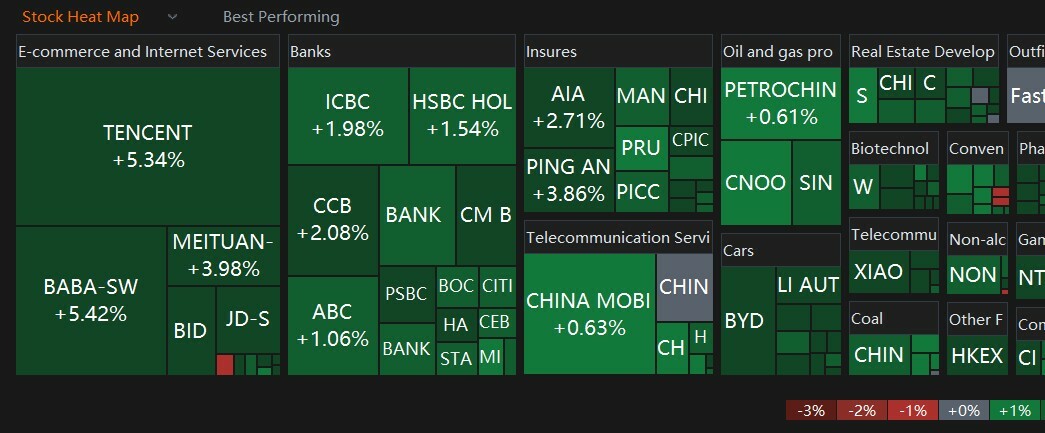Open the MEITUAN +3.98% tile
This screenshot has width=1045, height=433.
[223, 255]
